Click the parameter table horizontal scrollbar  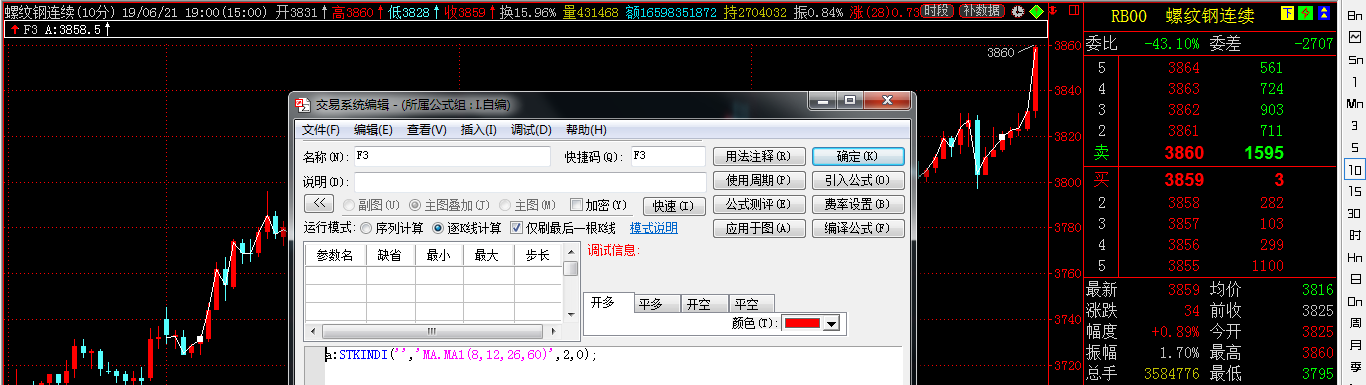pyautogui.click(x=432, y=332)
